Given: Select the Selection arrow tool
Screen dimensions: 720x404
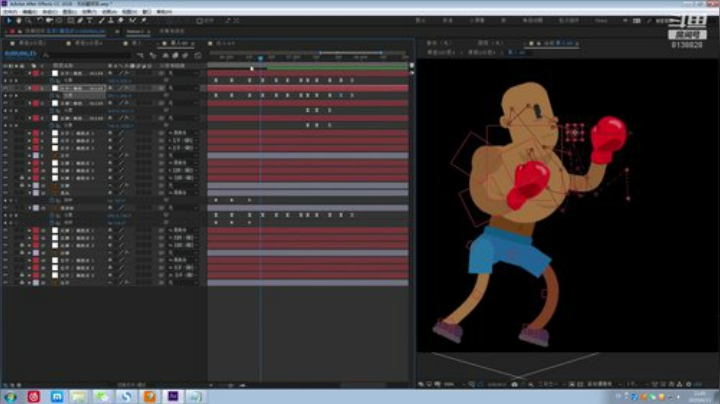Looking at the screenshot, I should click(x=9, y=21).
